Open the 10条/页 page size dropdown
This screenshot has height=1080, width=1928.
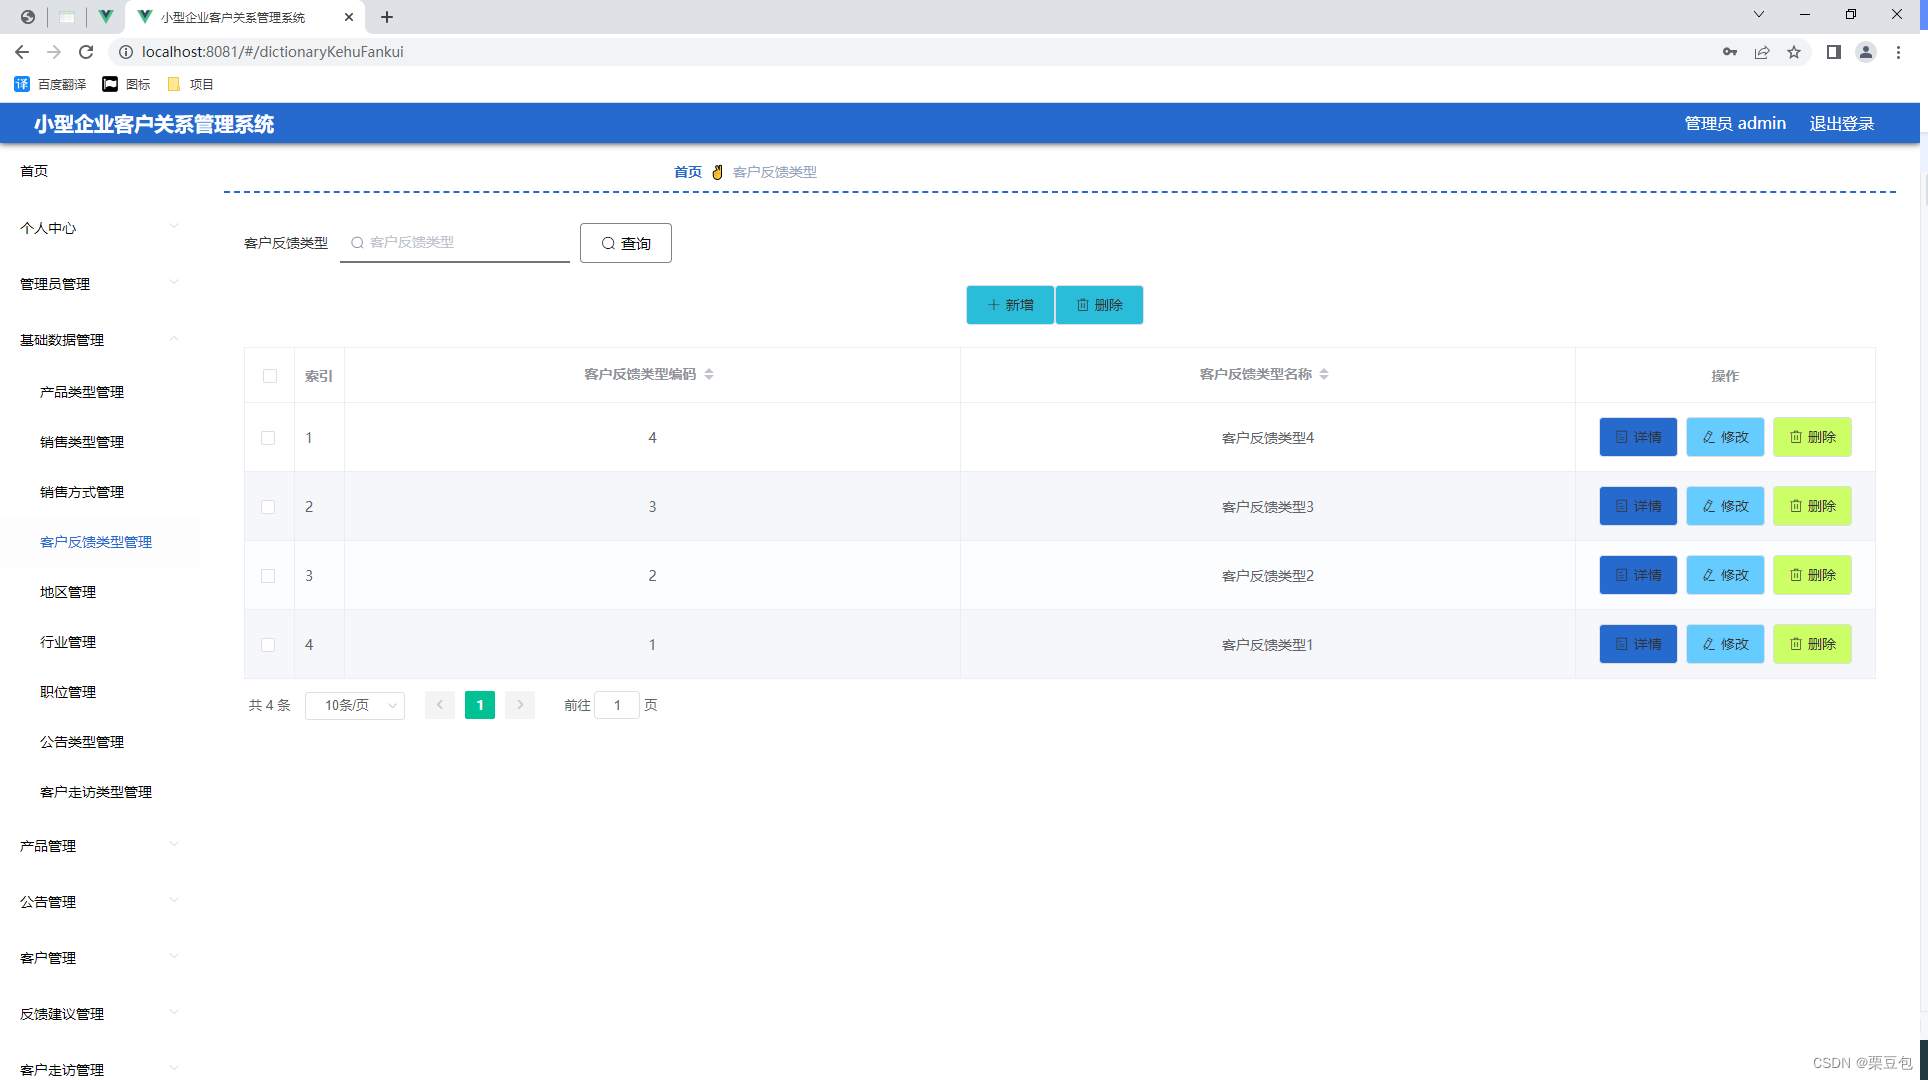(x=354, y=705)
